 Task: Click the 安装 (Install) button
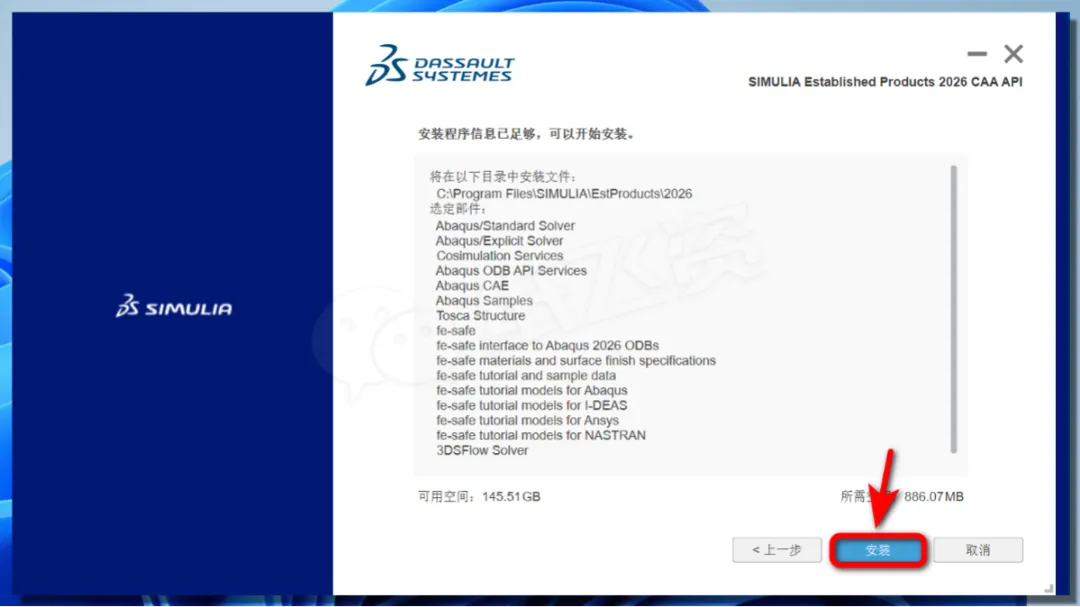(878, 550)
